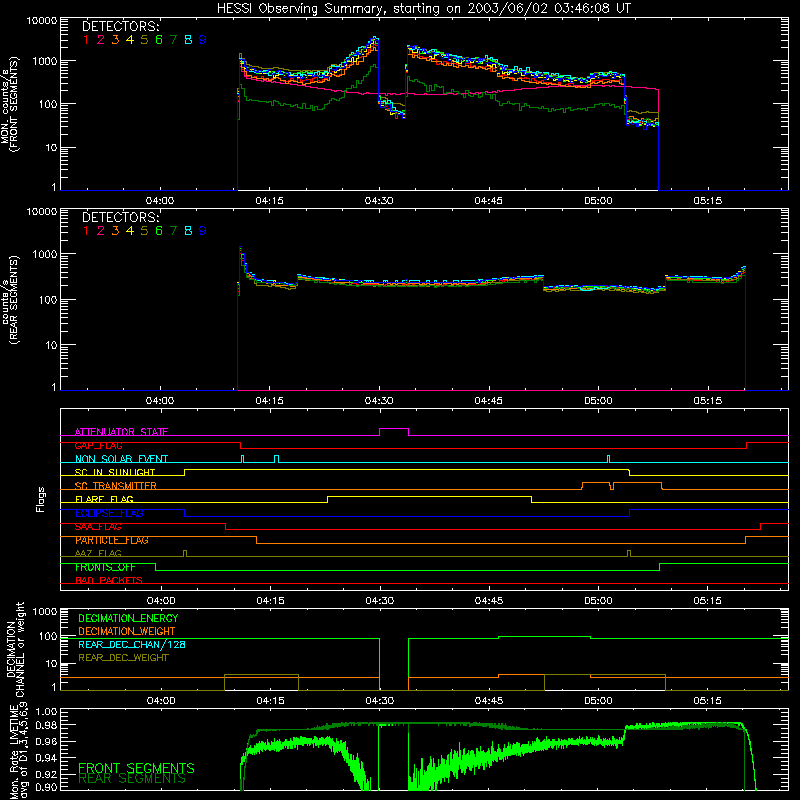Click the 0.98 value on livetime axis
The height and width of the screenshot is (800, 800).
point(47,726)
